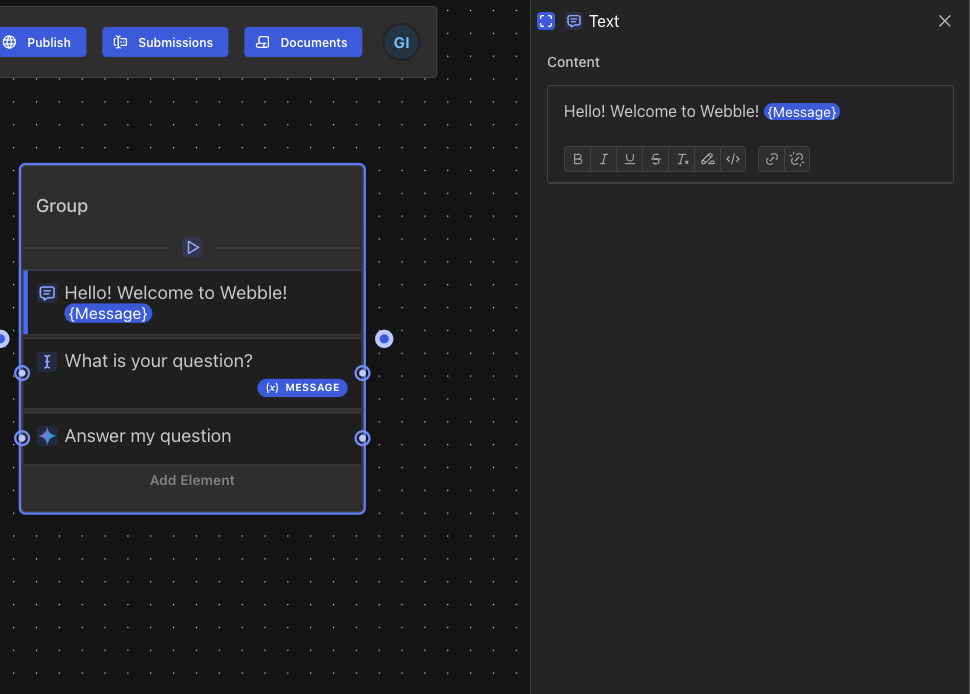The width and height of the screenshot is (970, 694).
Task: Toggle underline formatting in the text editor
Action: coord(630,159)
